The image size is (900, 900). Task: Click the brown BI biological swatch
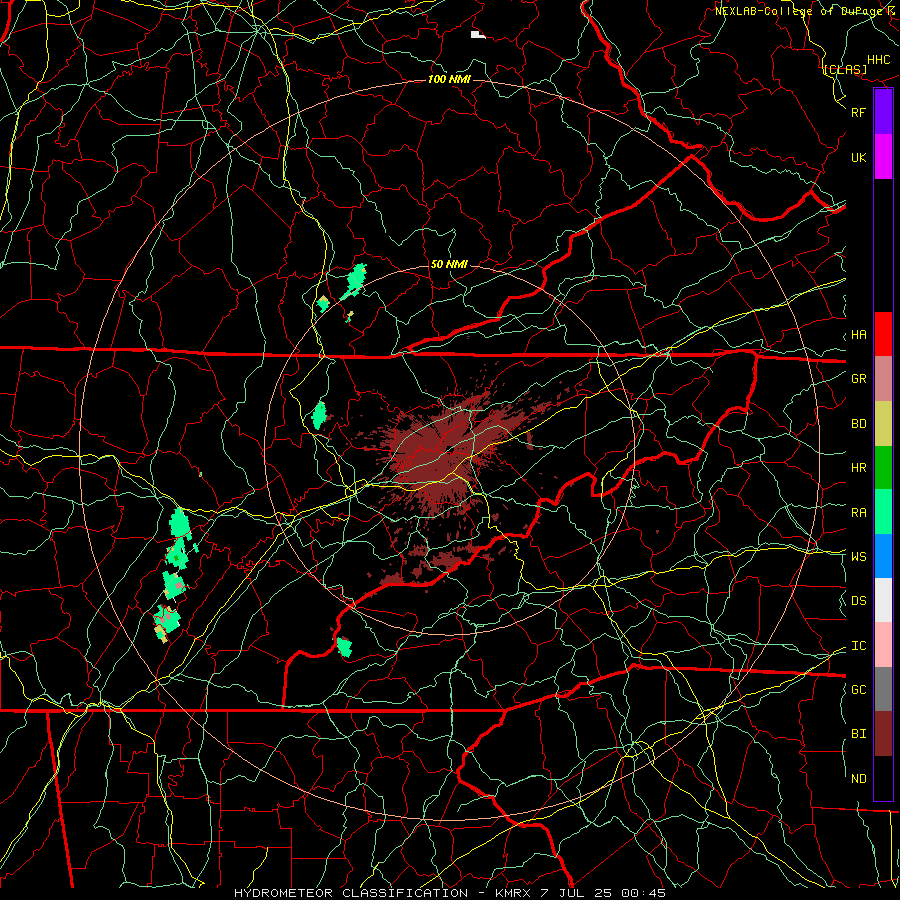tap(883, 734)
